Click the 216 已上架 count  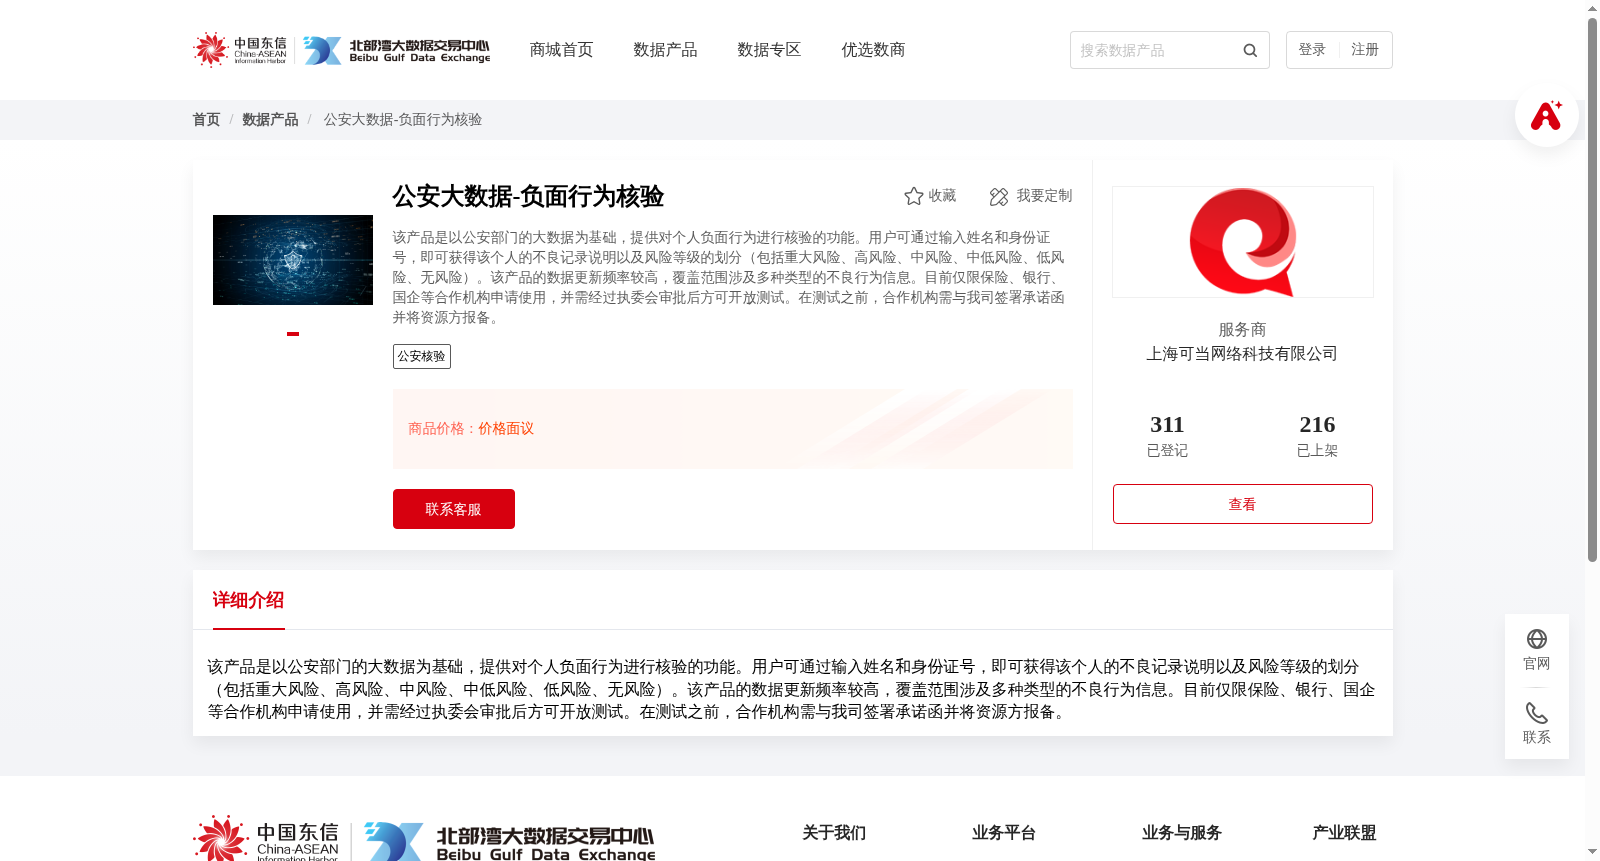[x=1317, y=436]
